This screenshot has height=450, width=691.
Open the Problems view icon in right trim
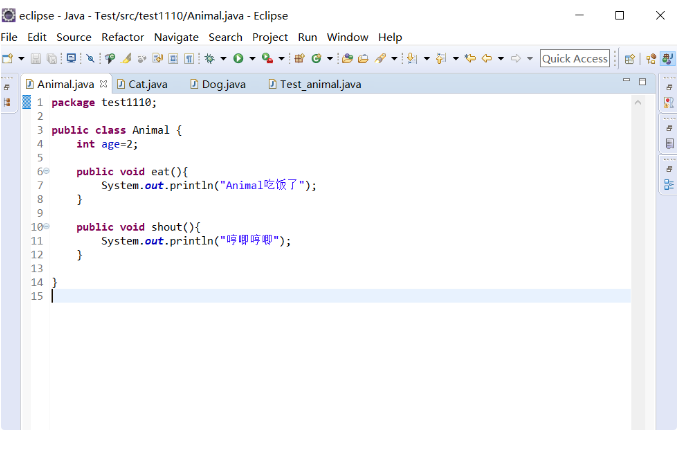669,103
